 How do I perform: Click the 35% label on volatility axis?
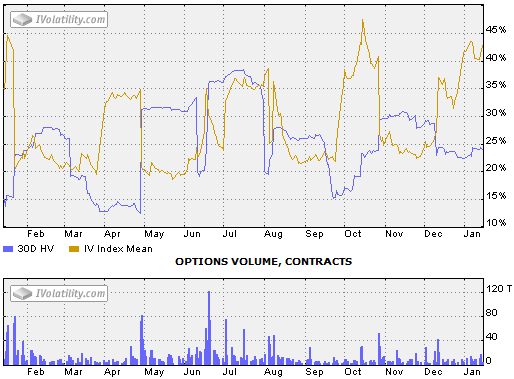click(496, 85)
